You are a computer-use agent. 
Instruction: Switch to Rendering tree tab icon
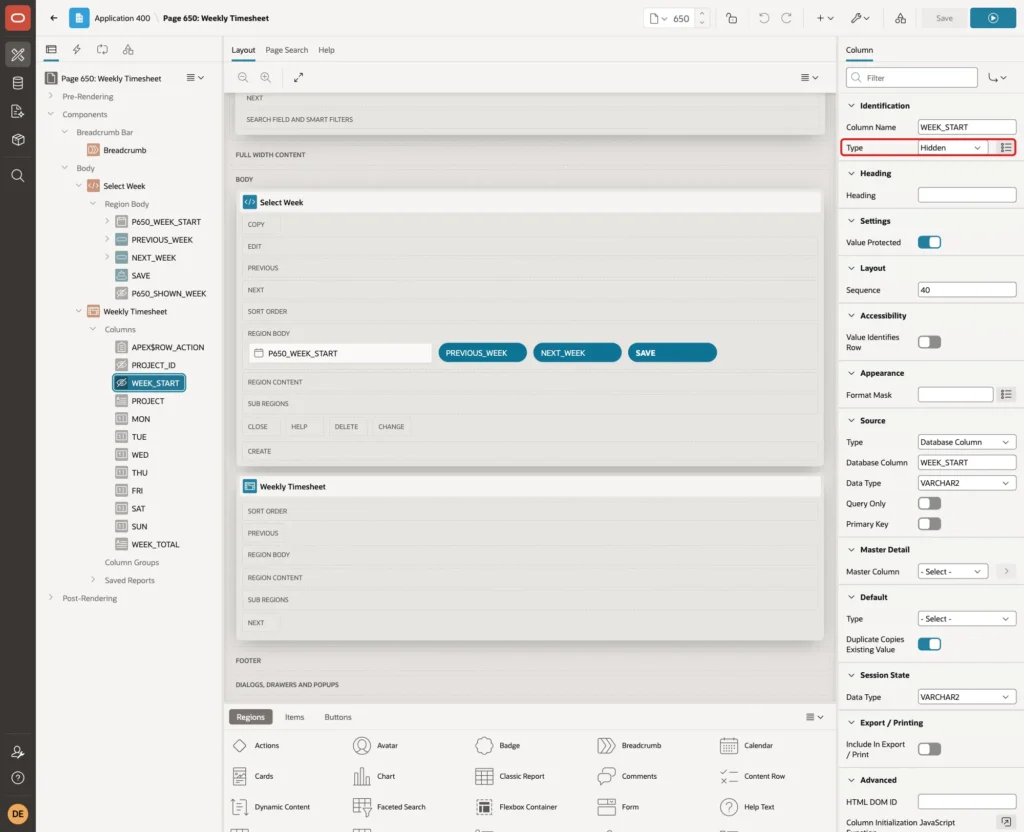click(51, 50)
